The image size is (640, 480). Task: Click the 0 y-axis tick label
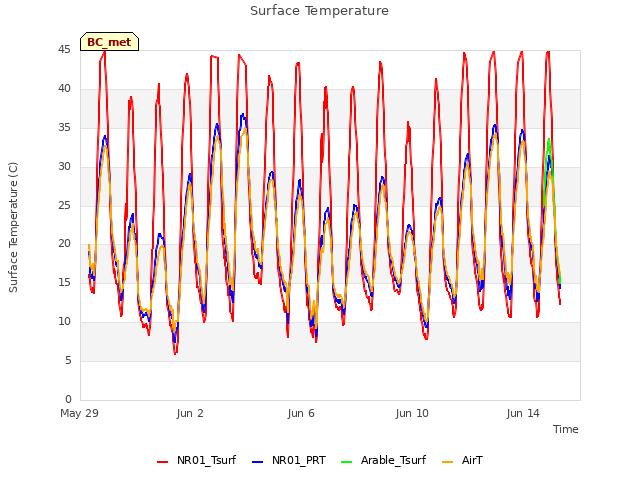tap(68, 399)
